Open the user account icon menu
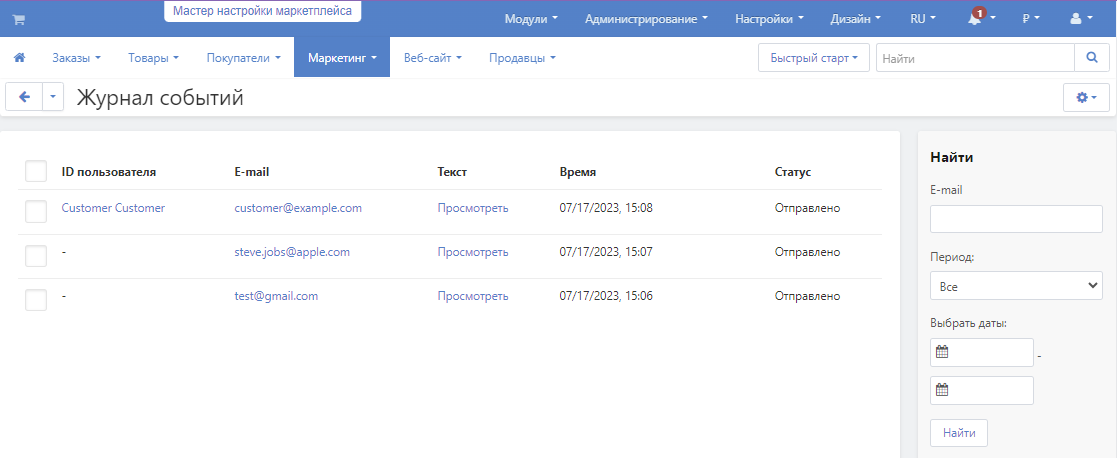Image resolution: width=1117 pixels, height=458 pixels. (x=1081, y=19)
